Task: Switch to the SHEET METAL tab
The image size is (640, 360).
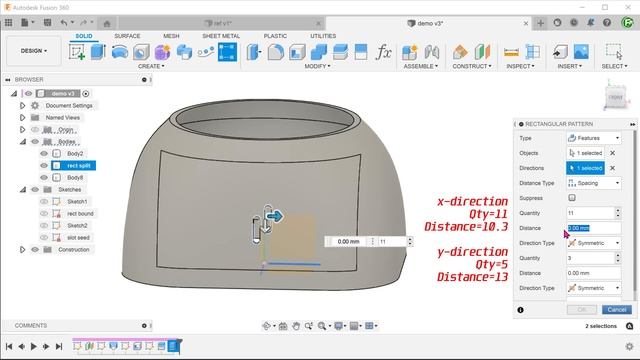Action: pos(221,36)
